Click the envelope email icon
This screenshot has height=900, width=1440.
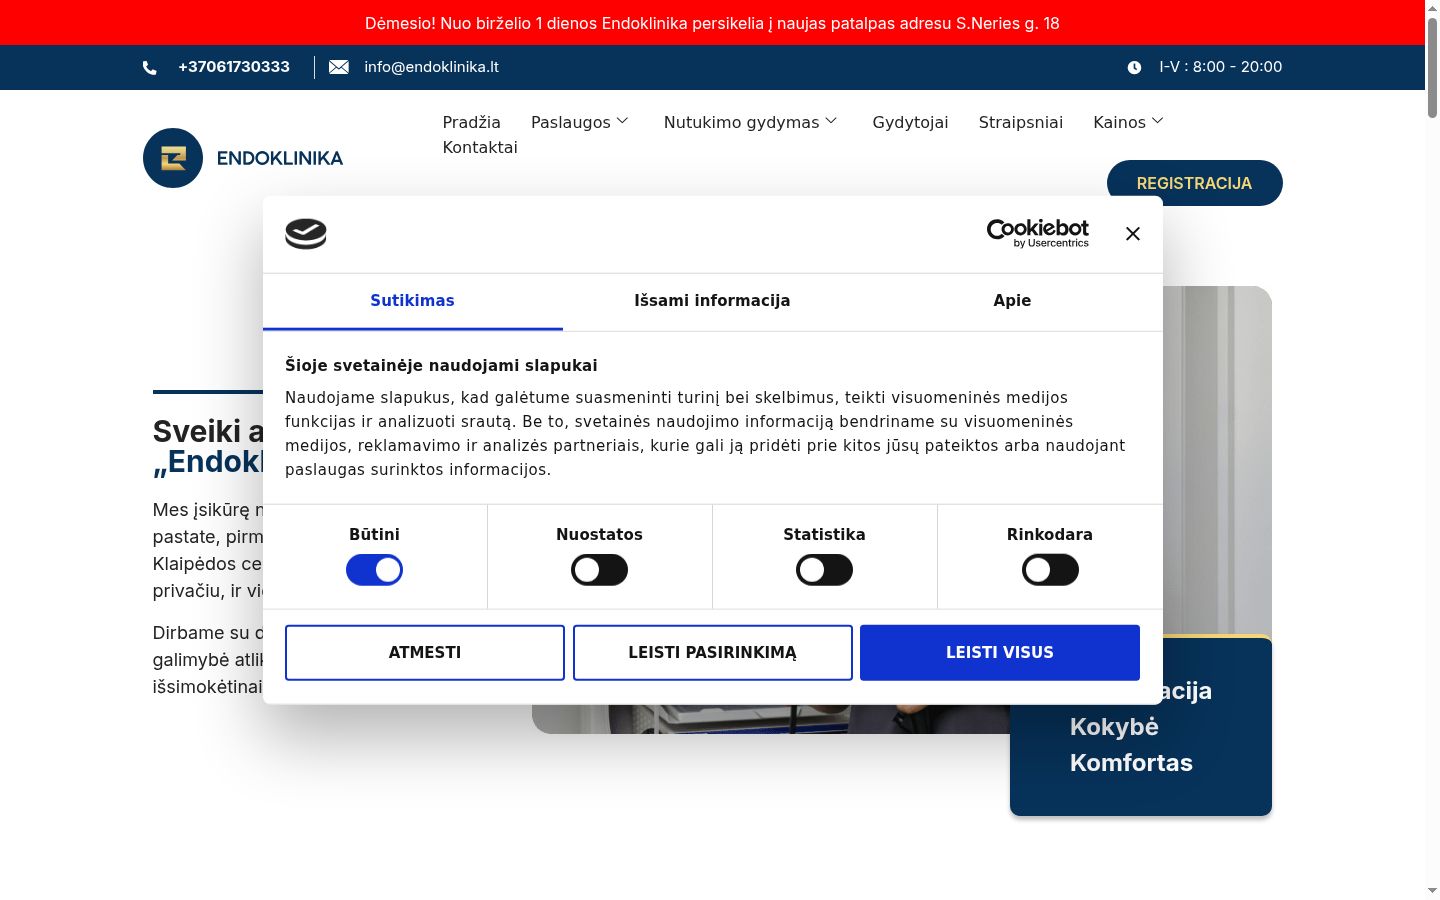click(x=339, y=67)
